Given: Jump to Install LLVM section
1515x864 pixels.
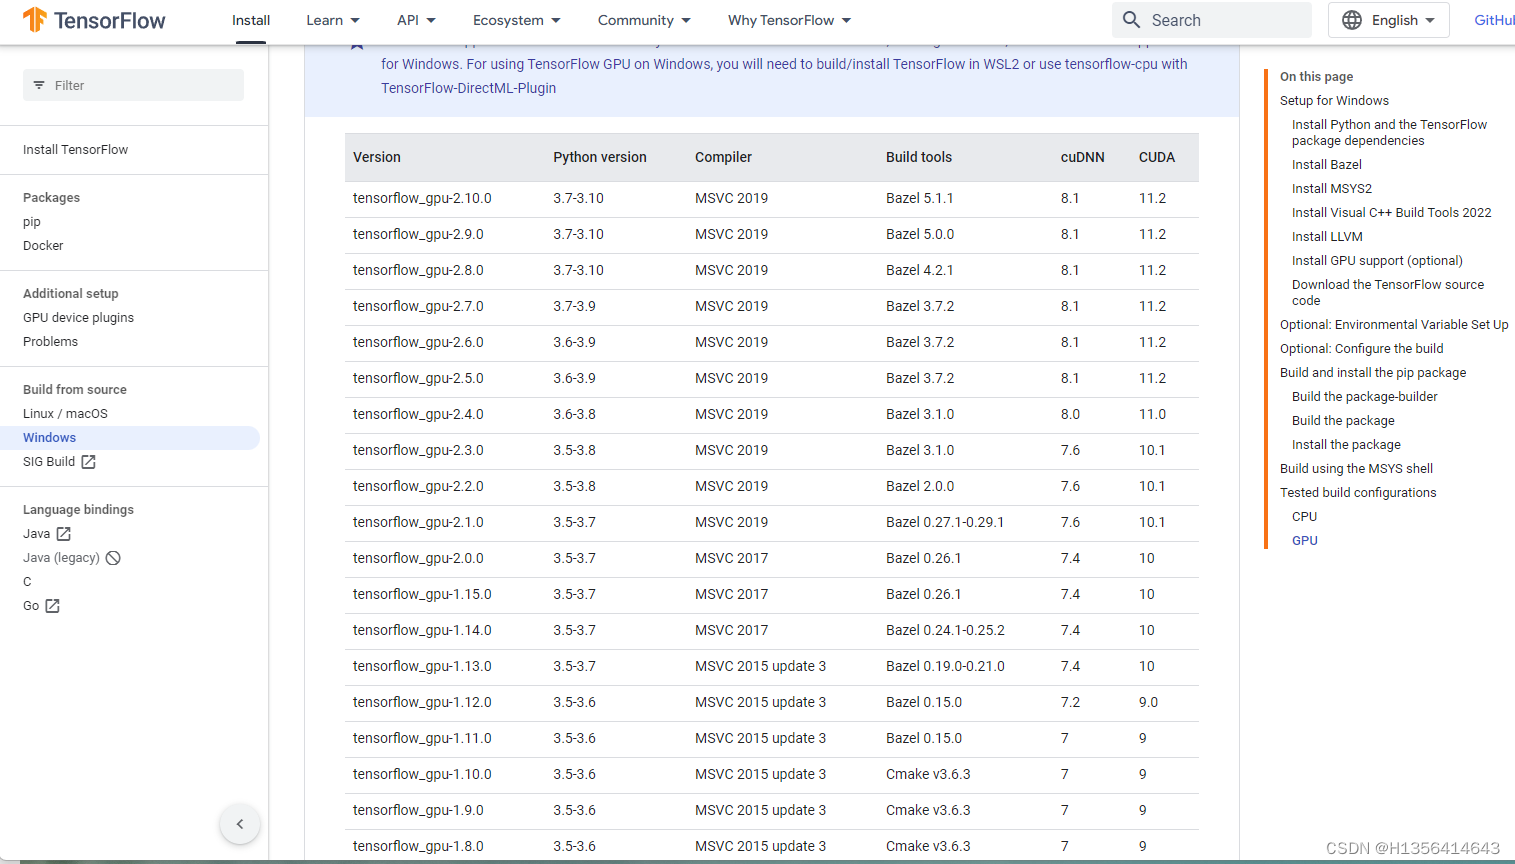Looking at the screenshot, I should [1327, 237].
